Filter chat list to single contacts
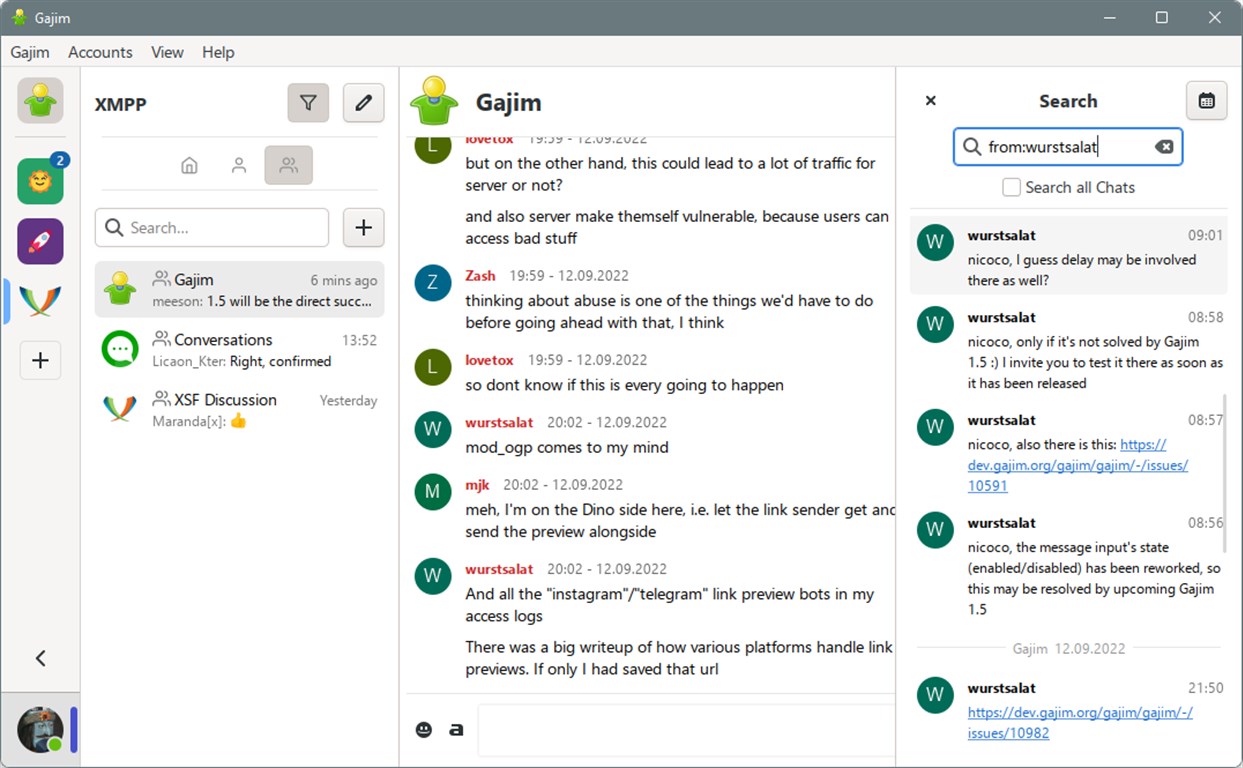This screenshot has width=1243, height=768. click(x=239, y=166)
